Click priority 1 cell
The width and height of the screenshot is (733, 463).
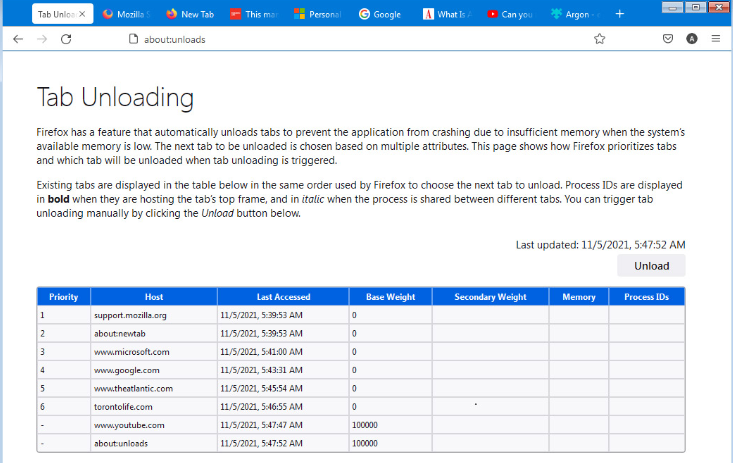point(64,315)
